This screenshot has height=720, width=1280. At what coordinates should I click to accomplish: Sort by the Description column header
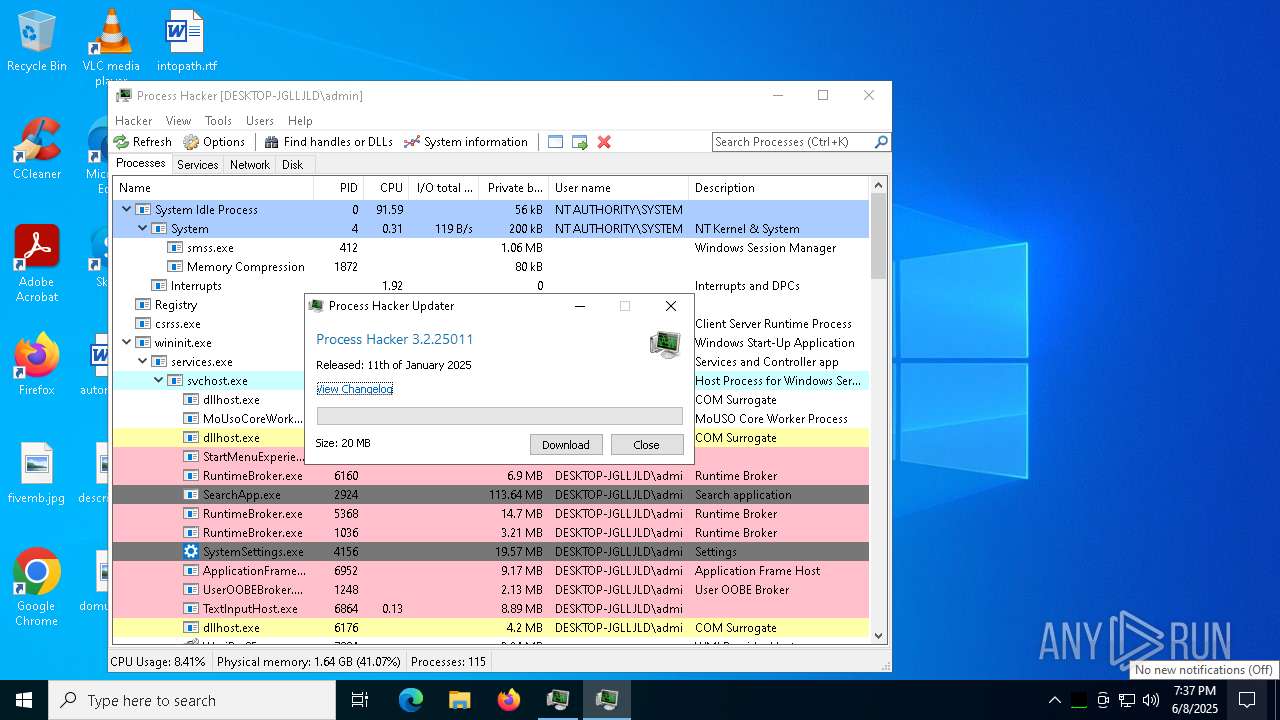click(779, 188)
